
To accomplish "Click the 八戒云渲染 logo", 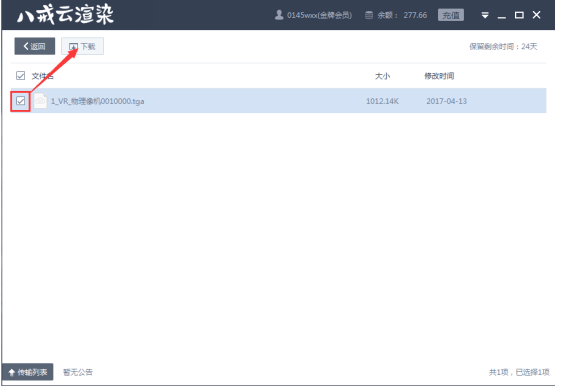I will point(65,15).
